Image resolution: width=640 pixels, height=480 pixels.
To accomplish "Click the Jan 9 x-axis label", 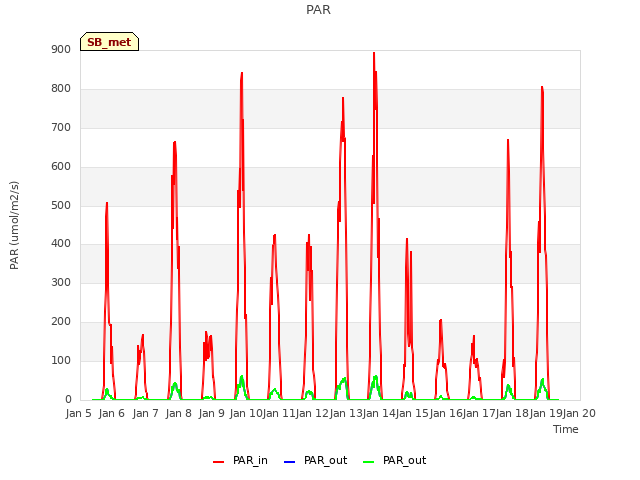I will point(212,413).
